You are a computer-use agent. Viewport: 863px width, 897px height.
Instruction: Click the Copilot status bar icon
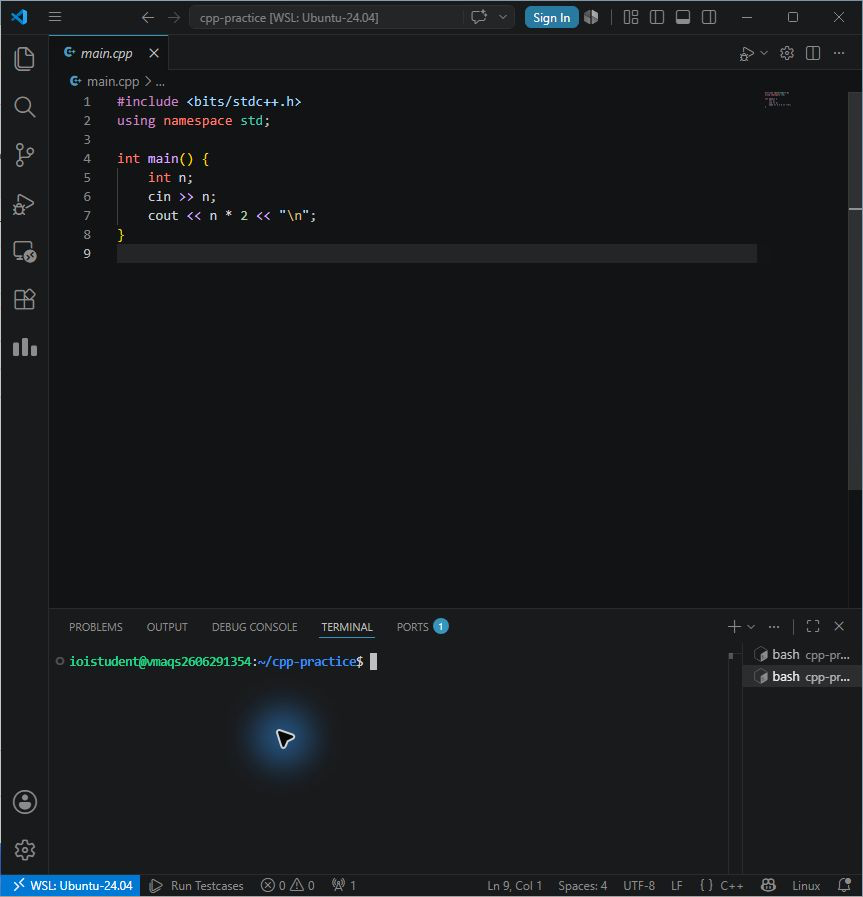point(768,886)
